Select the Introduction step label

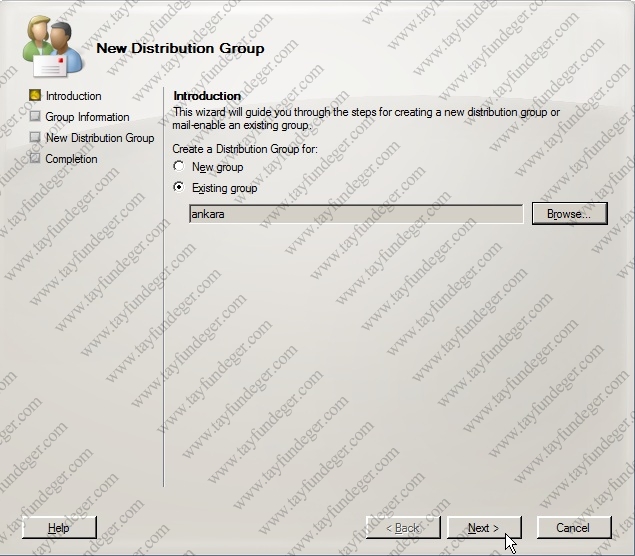[74, 96]
